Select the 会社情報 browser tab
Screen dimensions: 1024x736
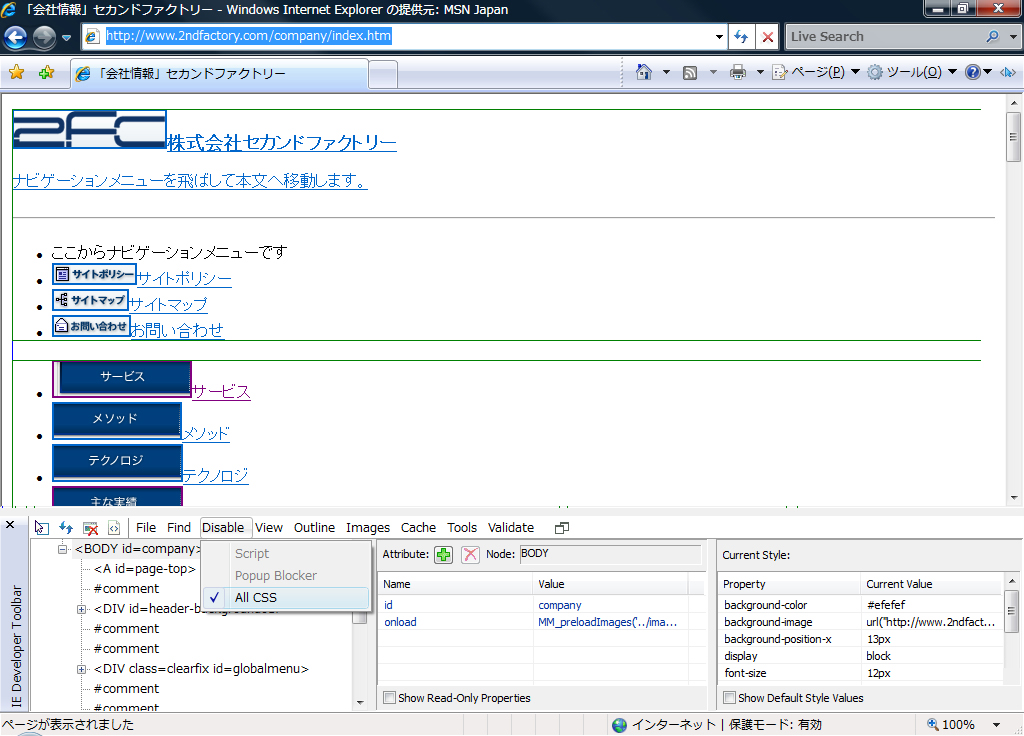(219, 74)
